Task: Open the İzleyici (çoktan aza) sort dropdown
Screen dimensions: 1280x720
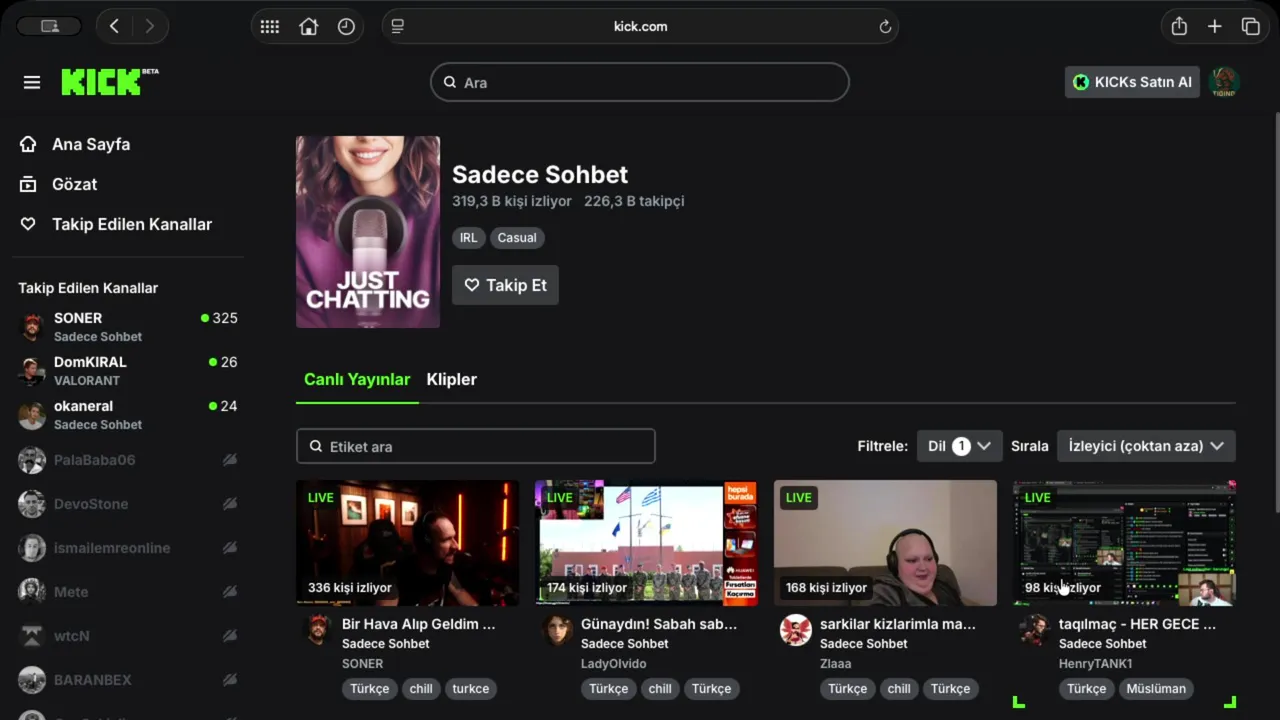Action: tap(1146, 446)
